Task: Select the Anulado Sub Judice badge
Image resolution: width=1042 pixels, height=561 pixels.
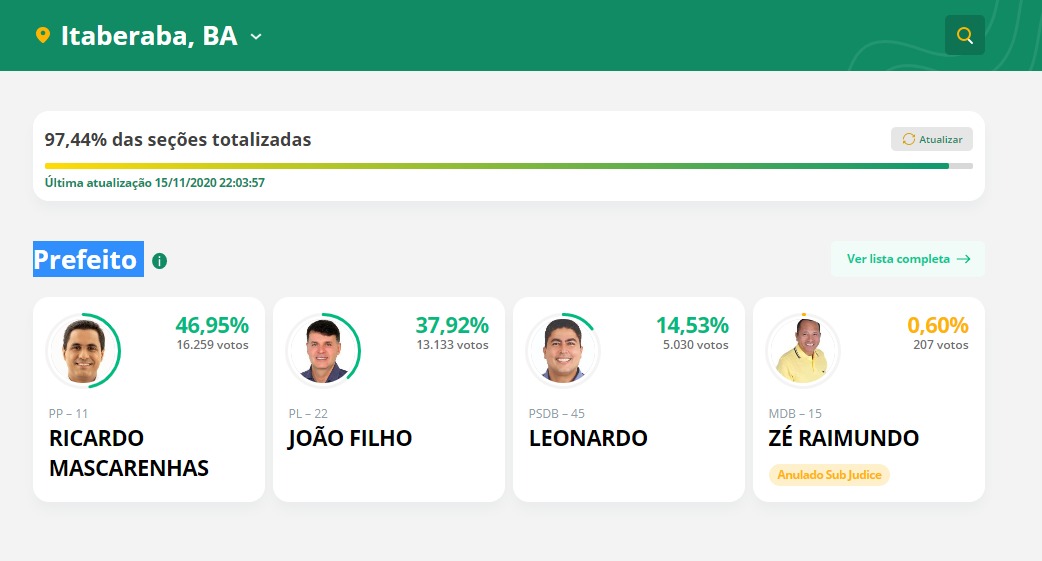Action: click(829, 475)
